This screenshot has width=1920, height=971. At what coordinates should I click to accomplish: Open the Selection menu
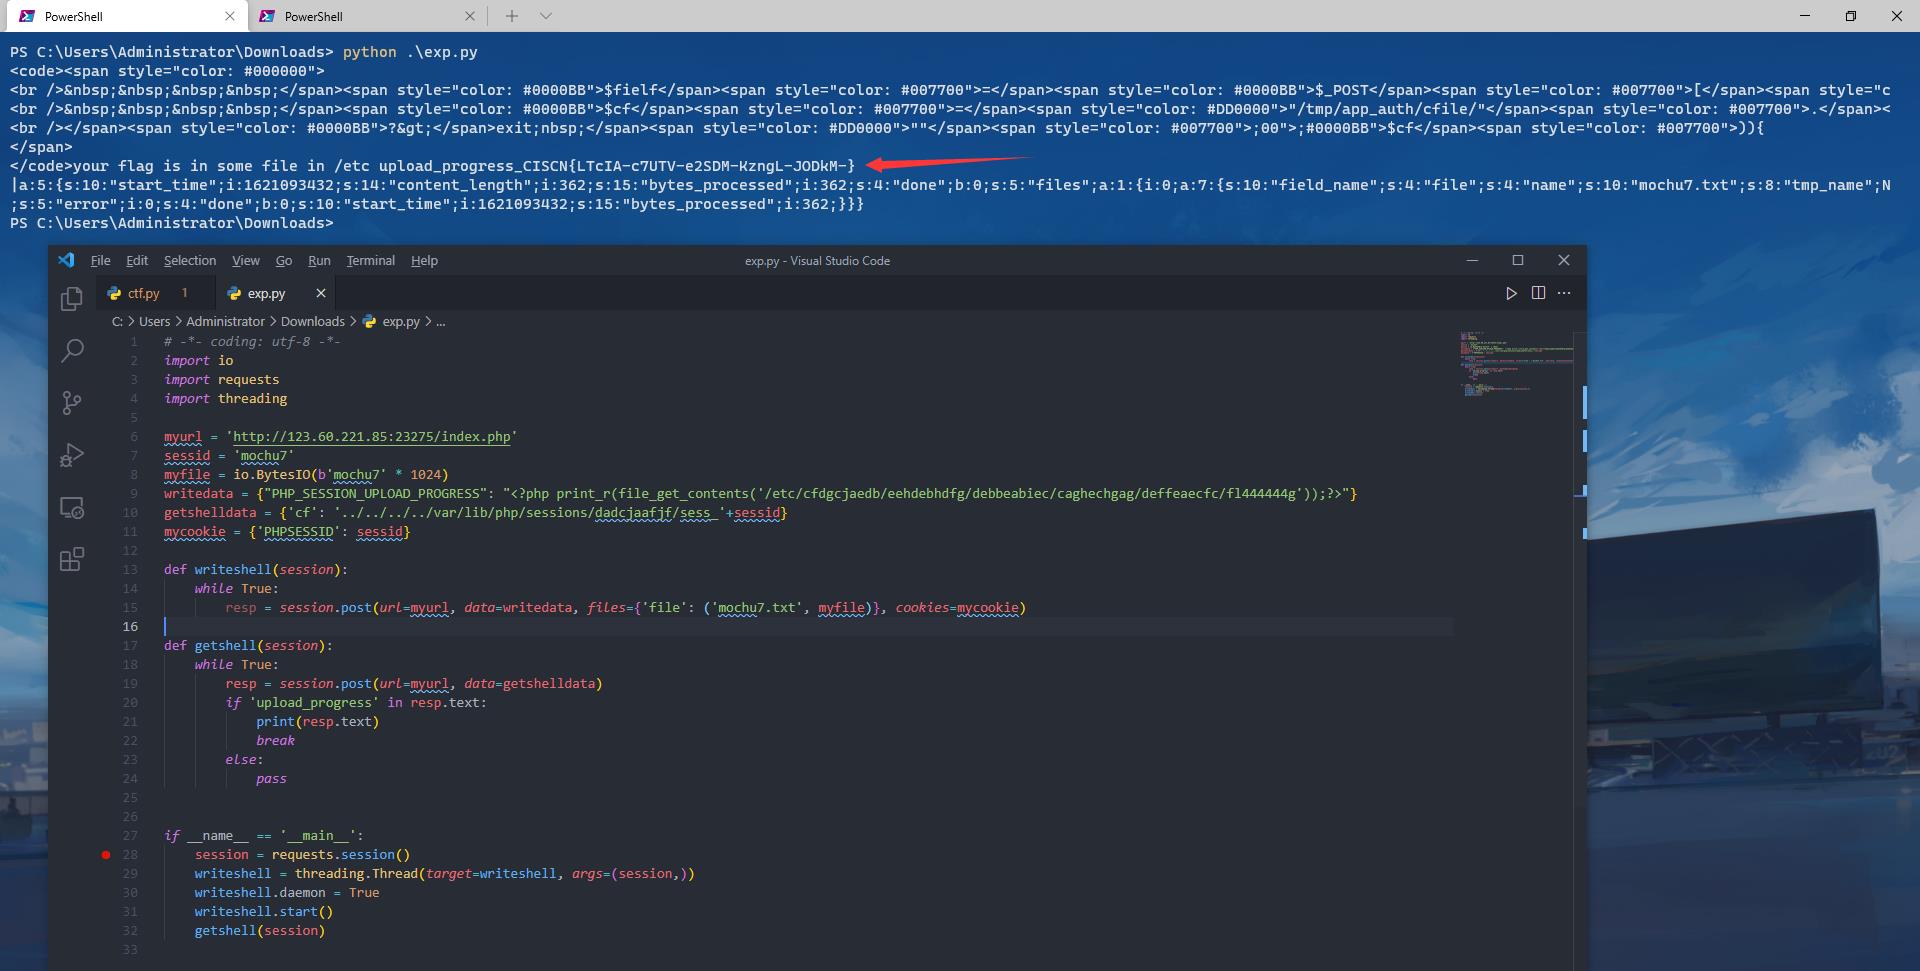[x=190, y=260]
